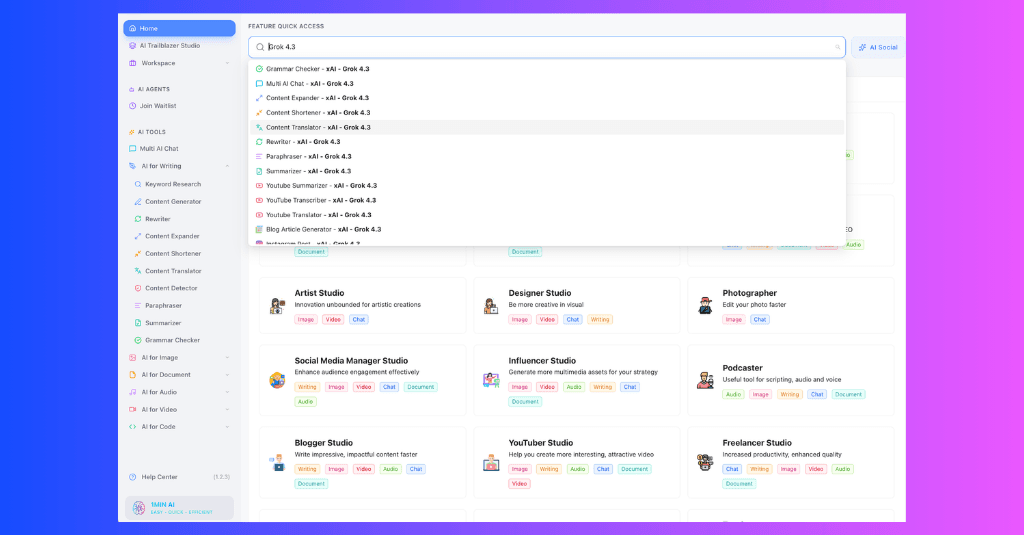This screenshot has width=1024, height=535.
Task: Click Join Waitlist under AI Agents
Action: 157,106
